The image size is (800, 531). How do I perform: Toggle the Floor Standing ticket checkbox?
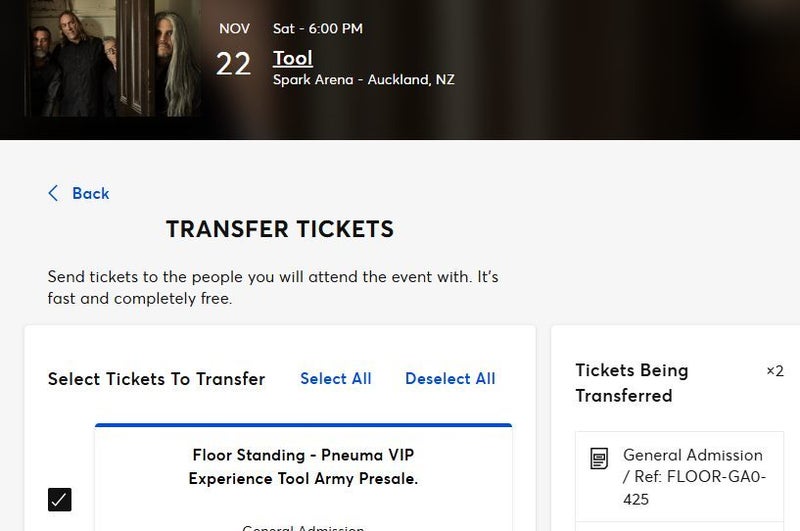click(x=60, y=498)
